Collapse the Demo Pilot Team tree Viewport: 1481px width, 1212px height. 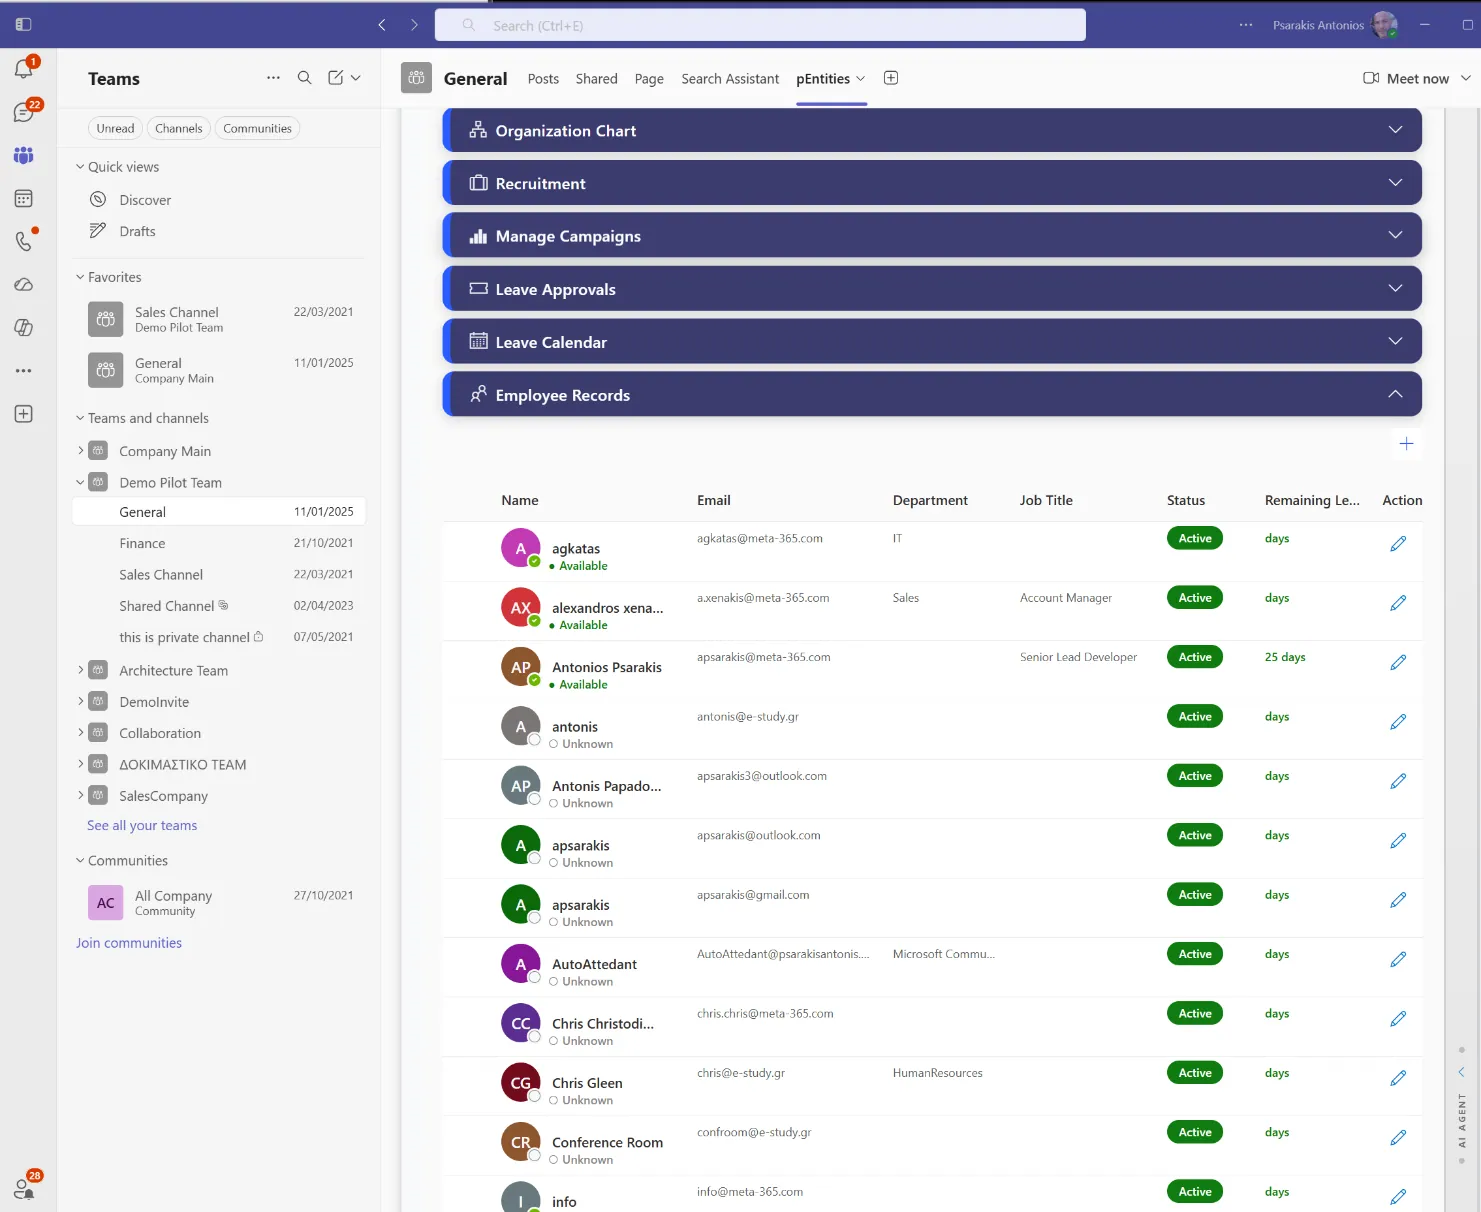pos(81,482)
